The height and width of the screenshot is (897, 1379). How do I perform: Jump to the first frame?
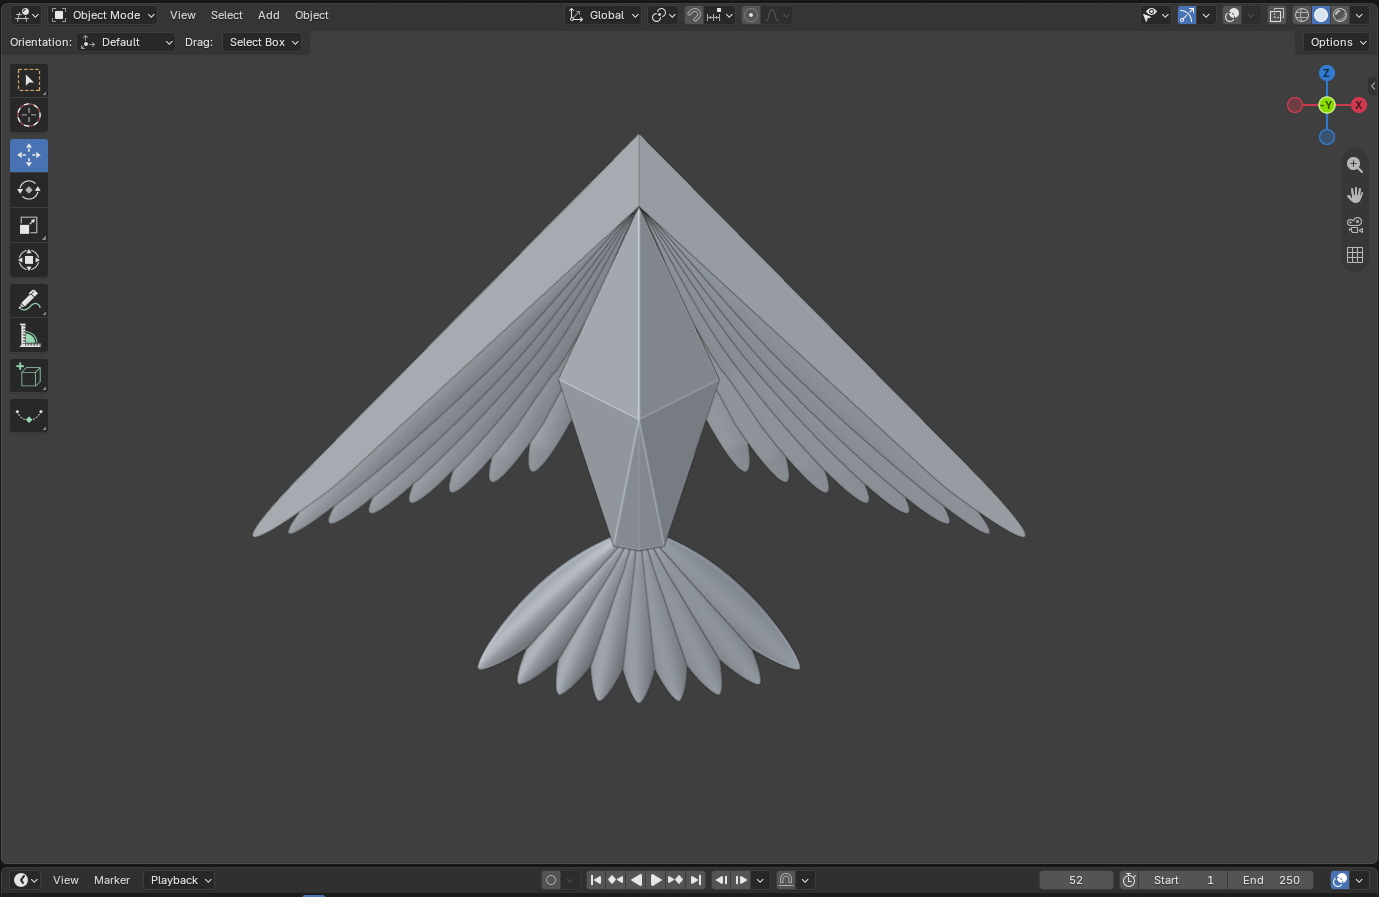pyautogui.click(x=596, y=880)
